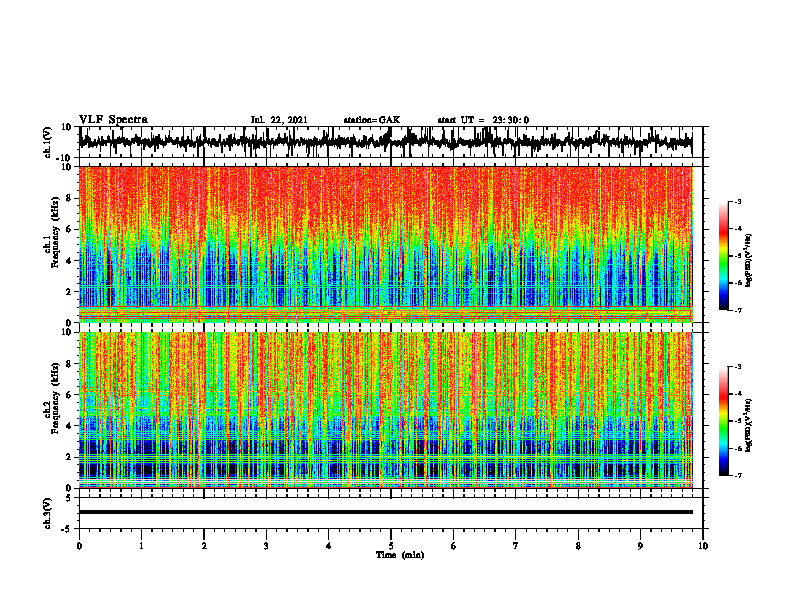Image resolution: width=792 pixels, height=612 pixels.
Task: Click the ch.1 spectrogram color bar
Action: 723,256
